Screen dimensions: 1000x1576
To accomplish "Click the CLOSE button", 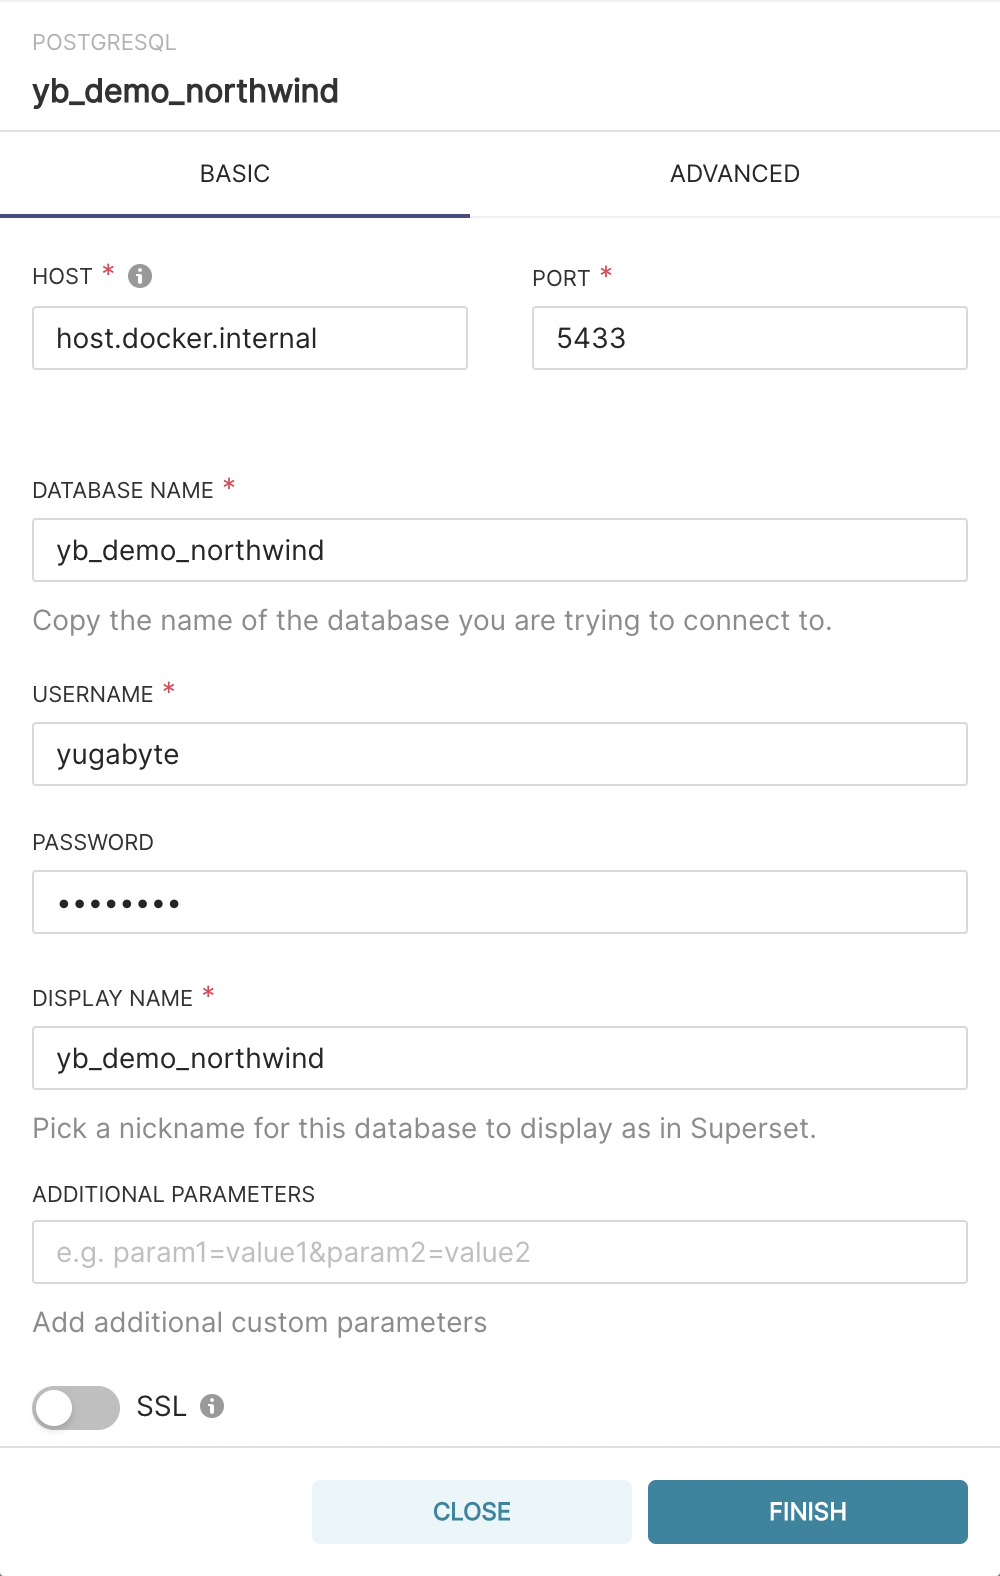I will point(471,1511).
